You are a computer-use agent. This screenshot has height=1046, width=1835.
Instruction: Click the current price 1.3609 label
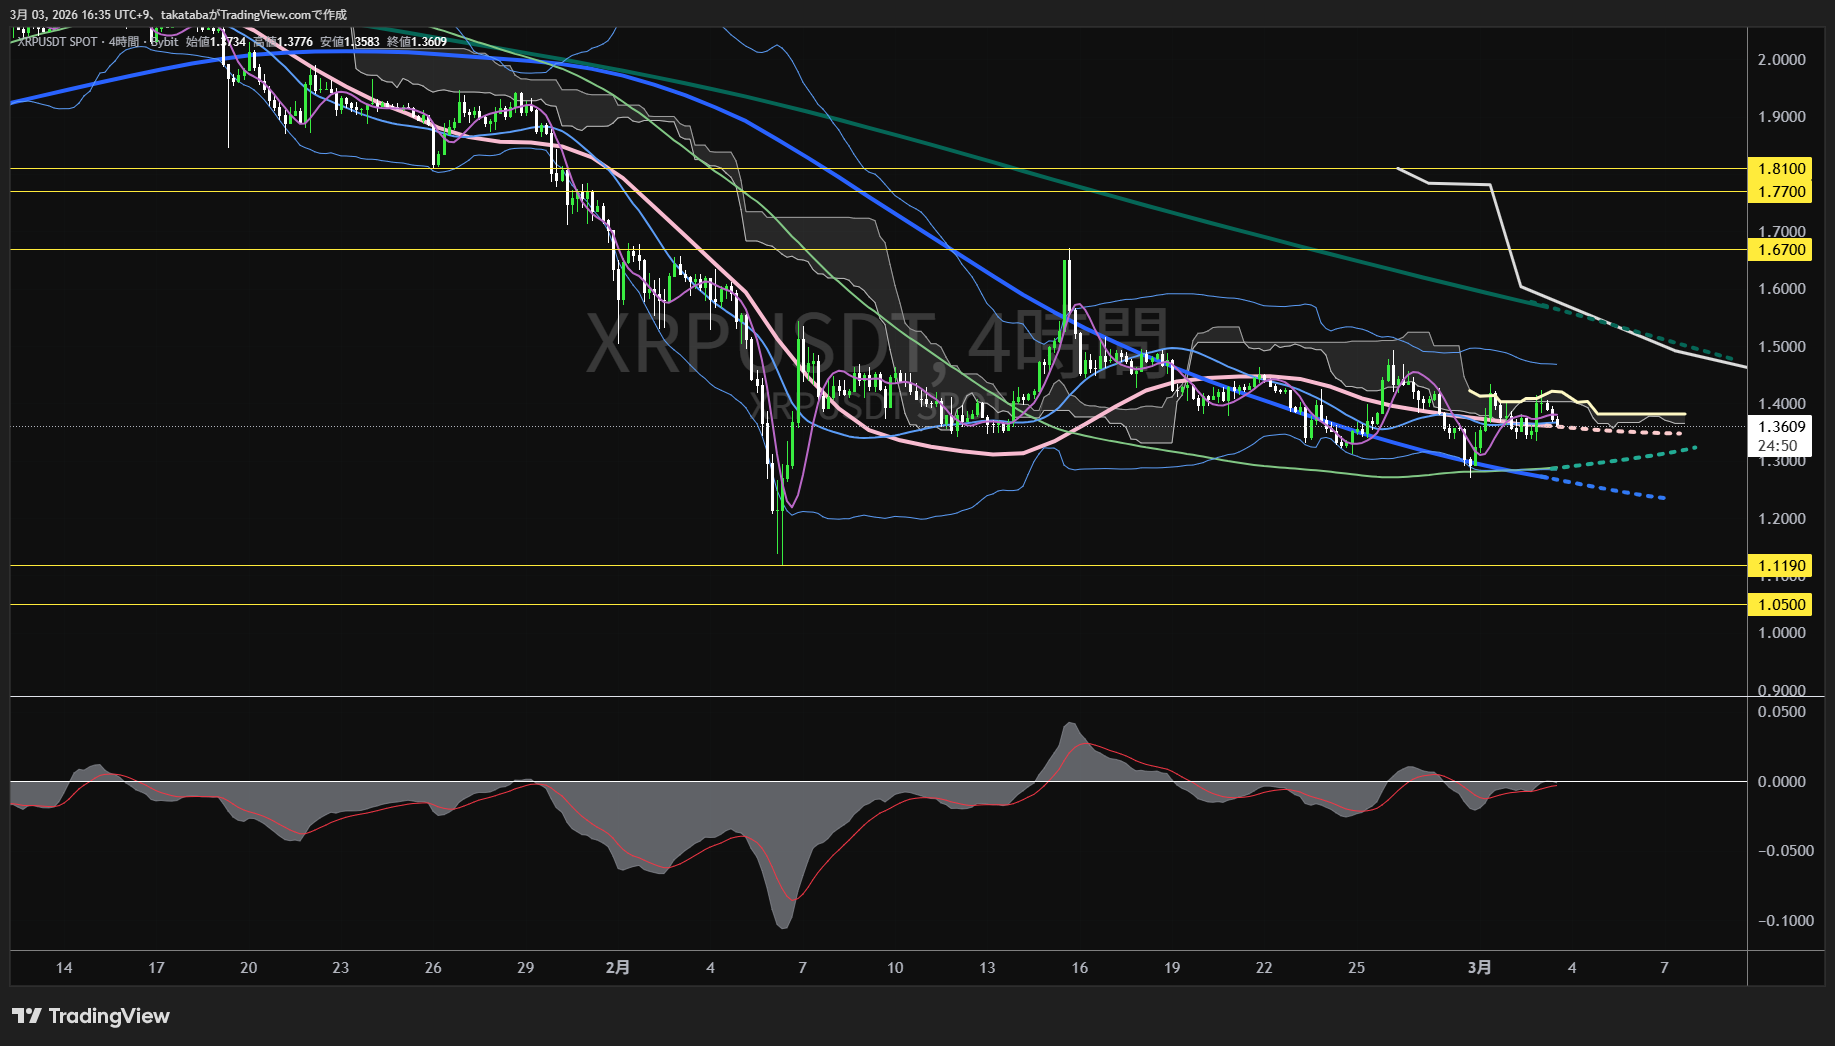click(1781, 427)
